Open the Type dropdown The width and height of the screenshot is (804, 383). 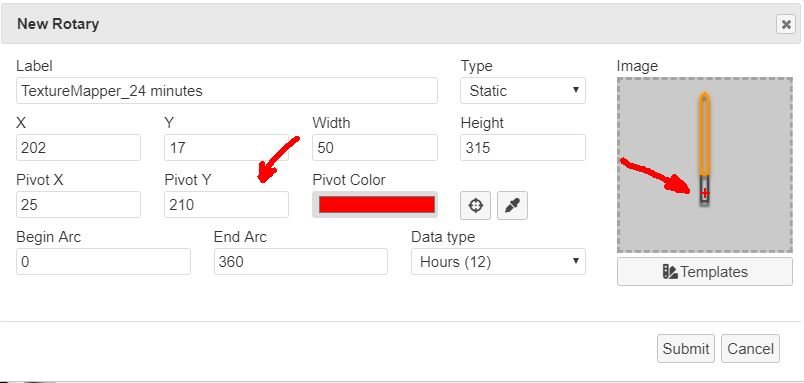coord(522,91)
